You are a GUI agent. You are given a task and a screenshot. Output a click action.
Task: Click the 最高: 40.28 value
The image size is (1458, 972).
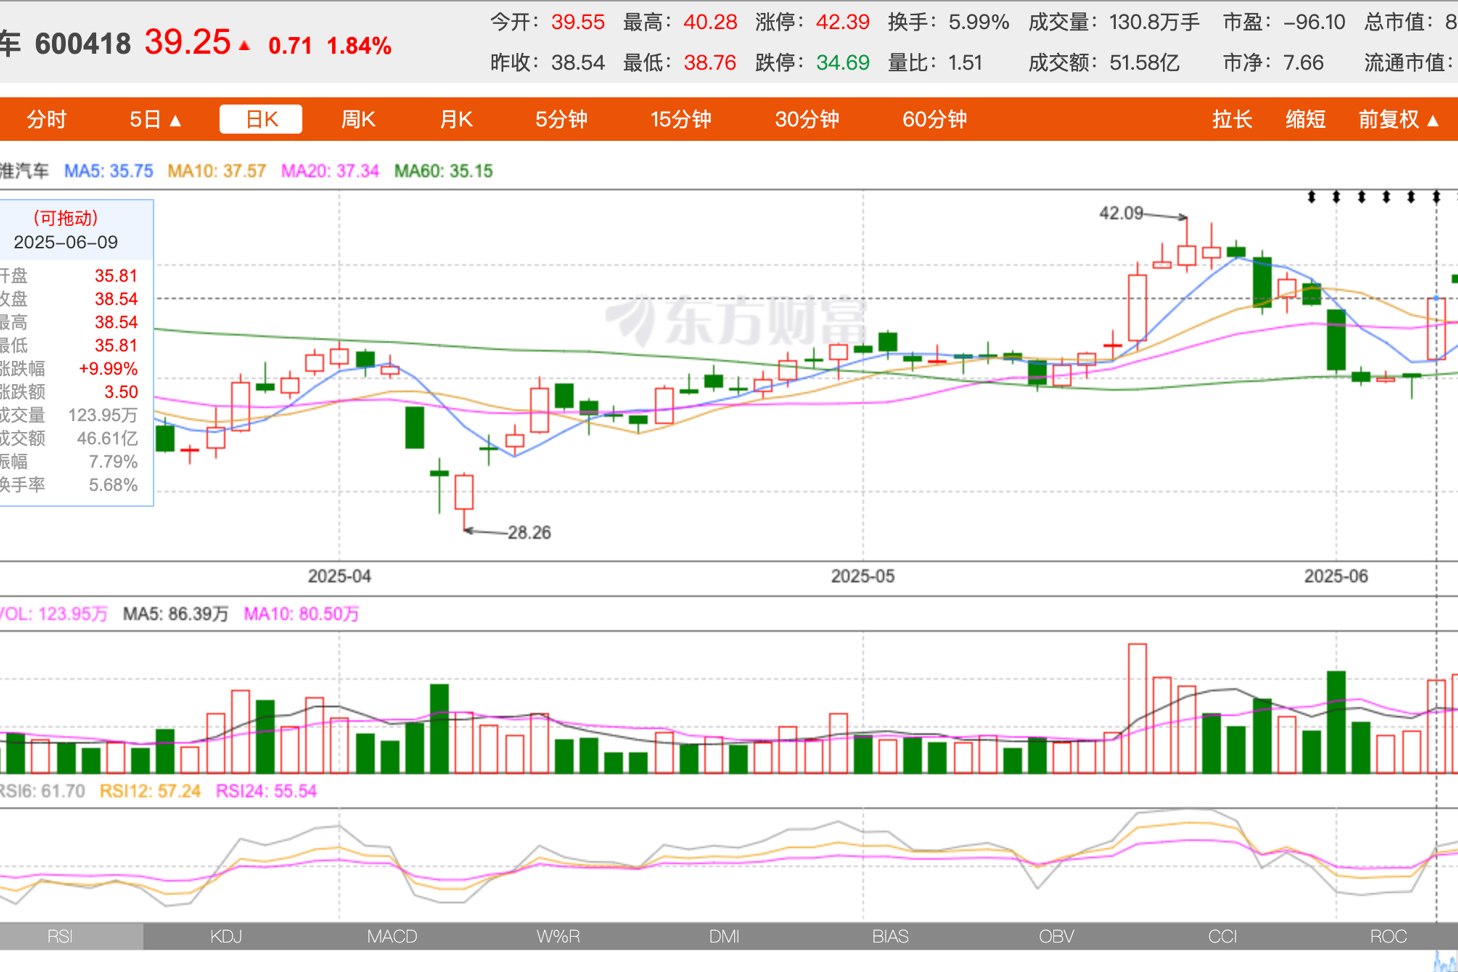pos(710,22)
